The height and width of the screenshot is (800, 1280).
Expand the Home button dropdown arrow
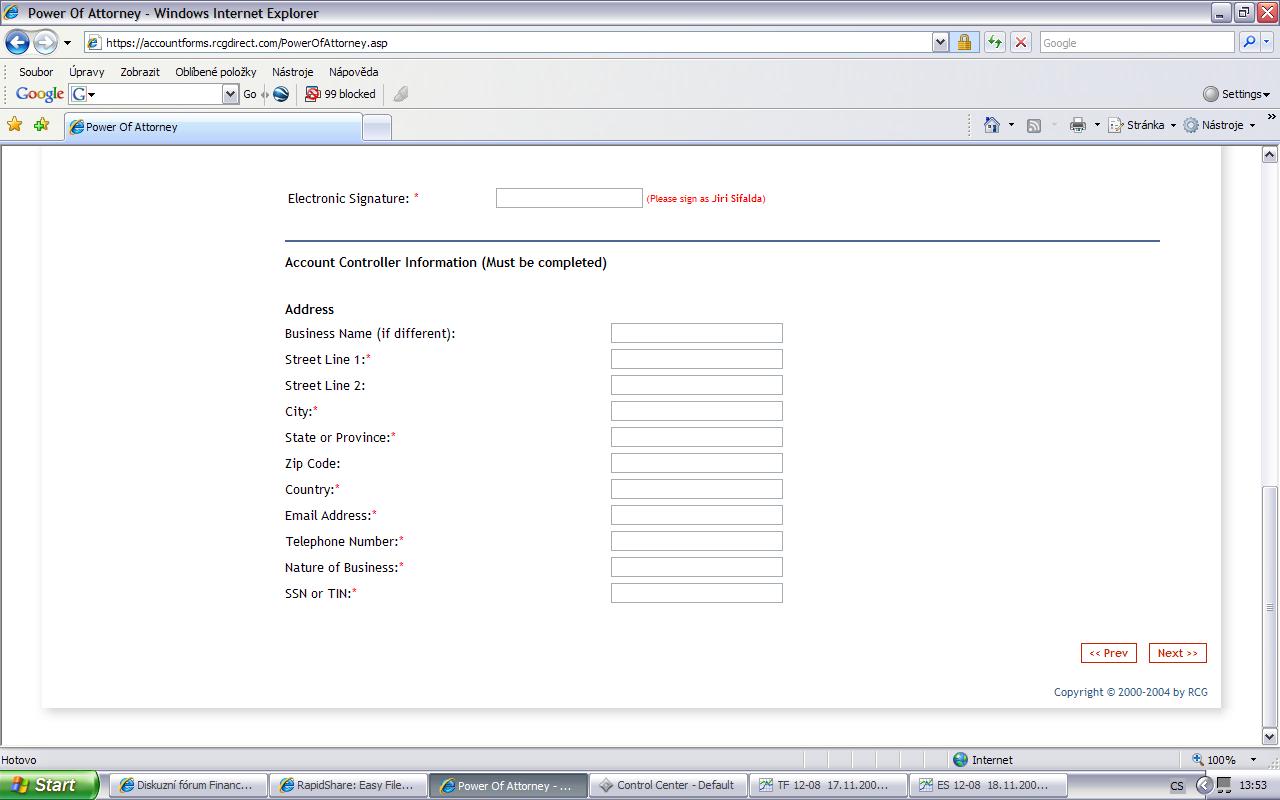(x=1011, y=126)
